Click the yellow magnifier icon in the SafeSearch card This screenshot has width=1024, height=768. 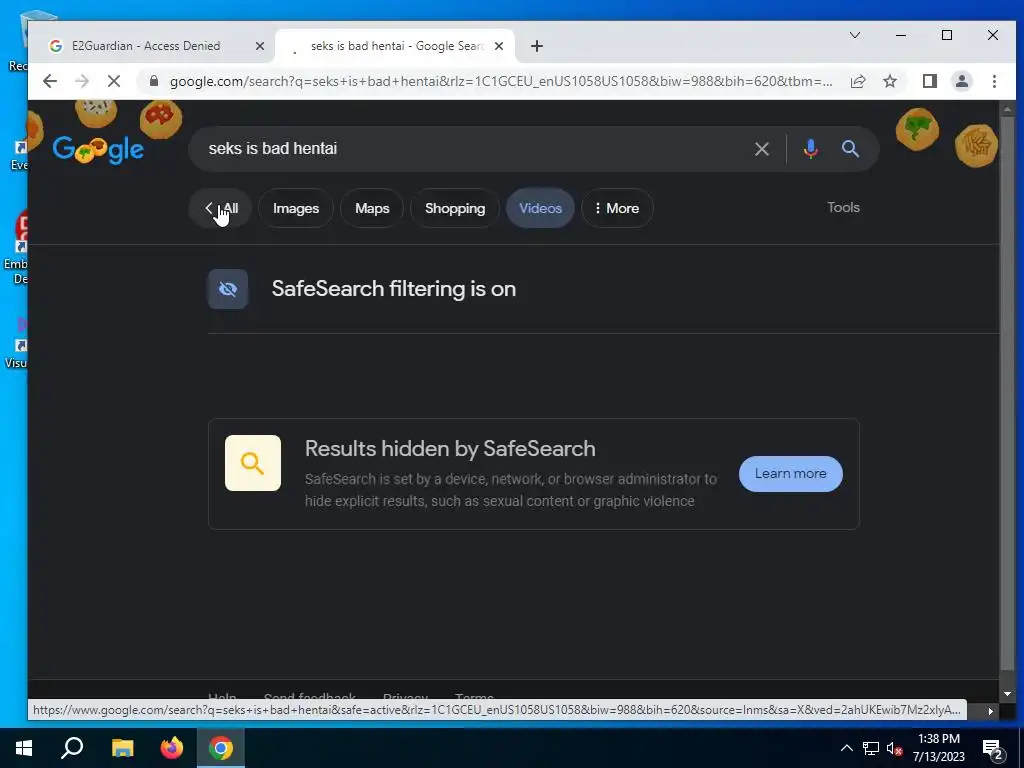coord(253,463)
